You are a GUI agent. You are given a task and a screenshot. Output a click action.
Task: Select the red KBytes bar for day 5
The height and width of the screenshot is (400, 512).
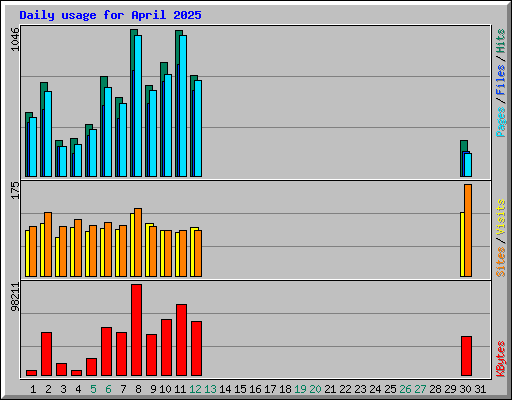pyautogui.click(x=91, y=367)
